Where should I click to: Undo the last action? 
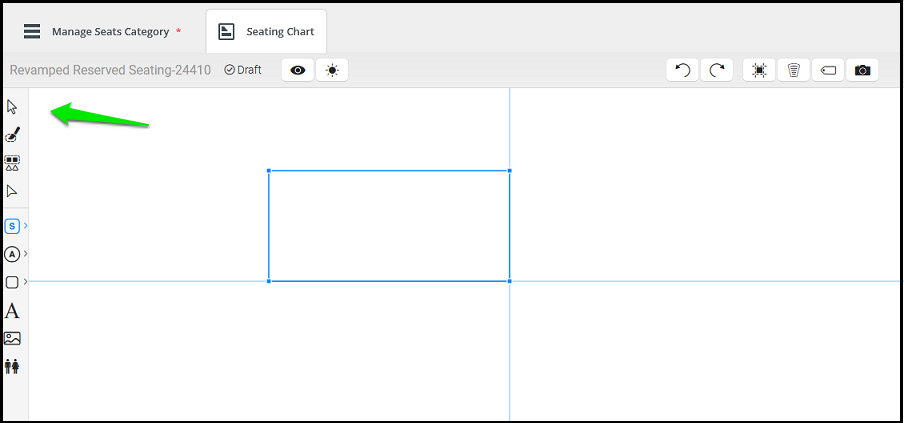pos(683,70)
